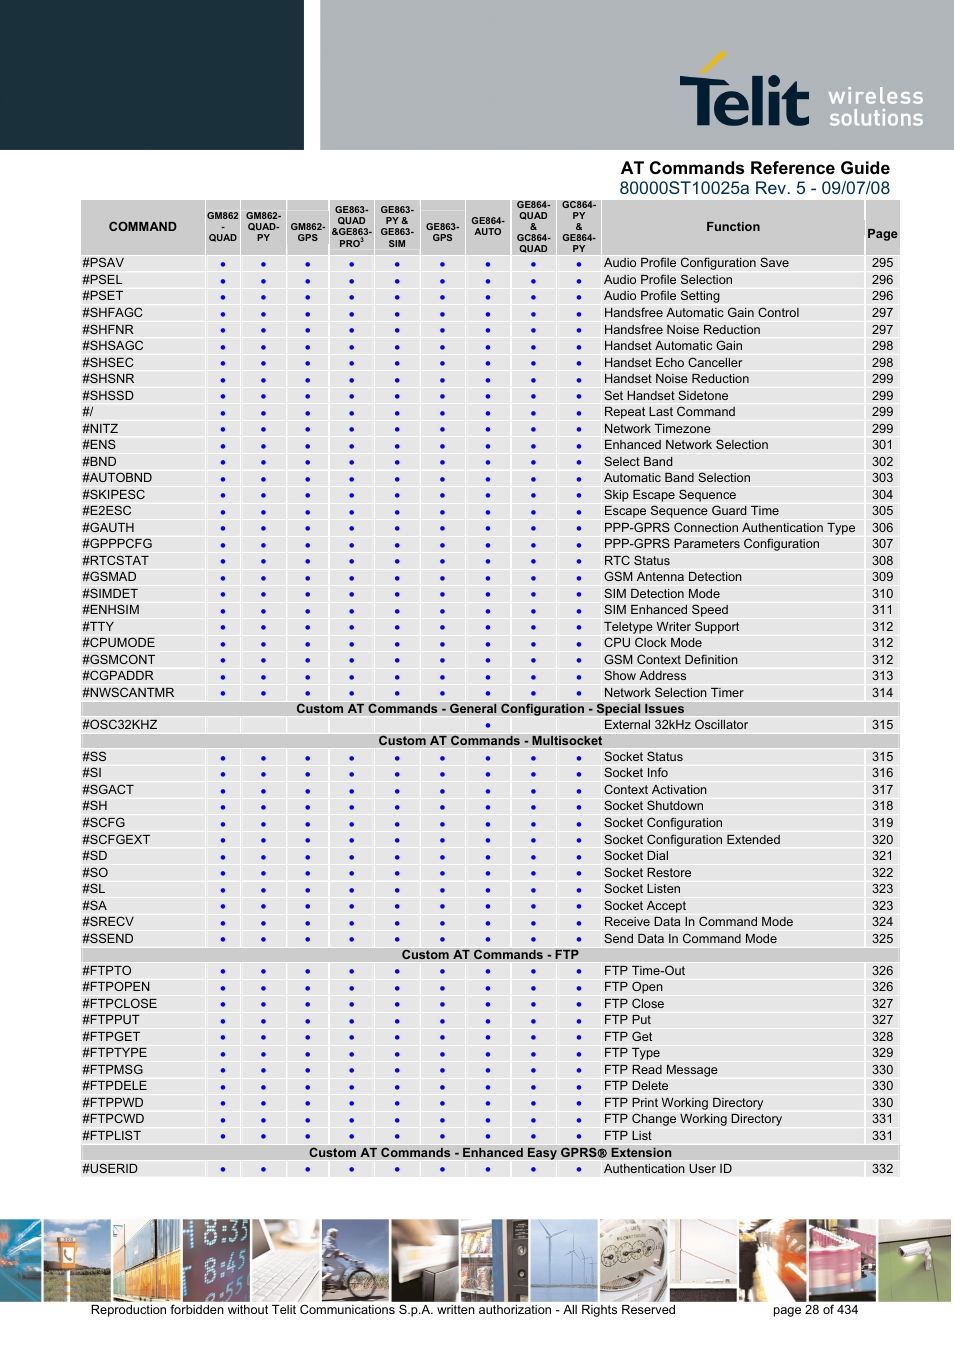This screenshot has height=1351, width=954.
Task: Select '#FTPTO' command entry
Action: pyautogui.click(x=107, y=971)
